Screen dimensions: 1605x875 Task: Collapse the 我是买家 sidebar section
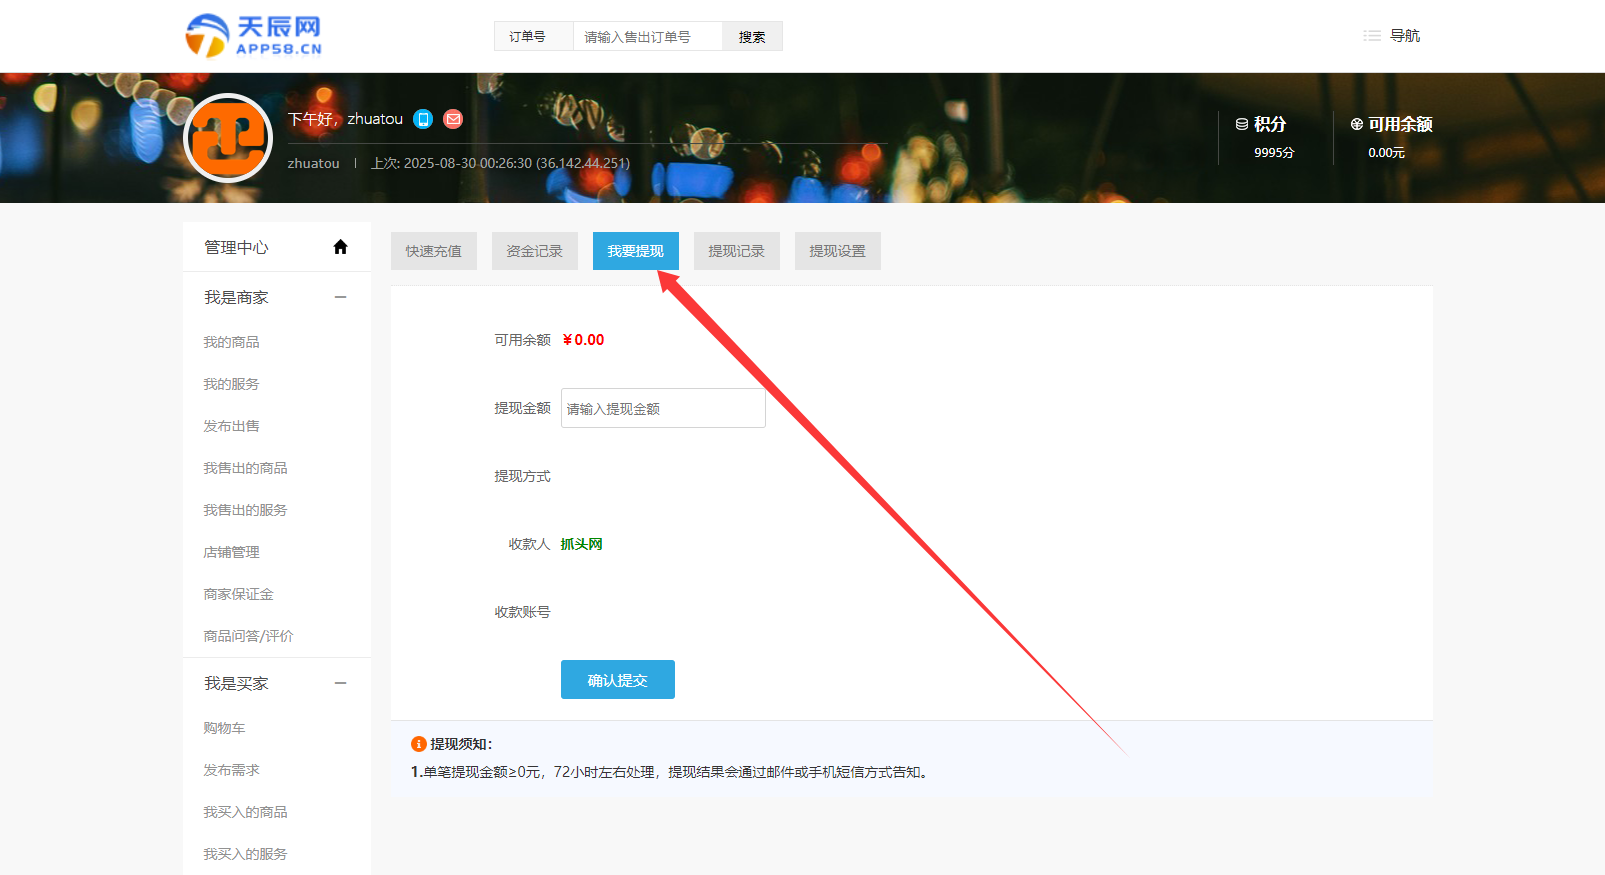(x=340, y=683)
